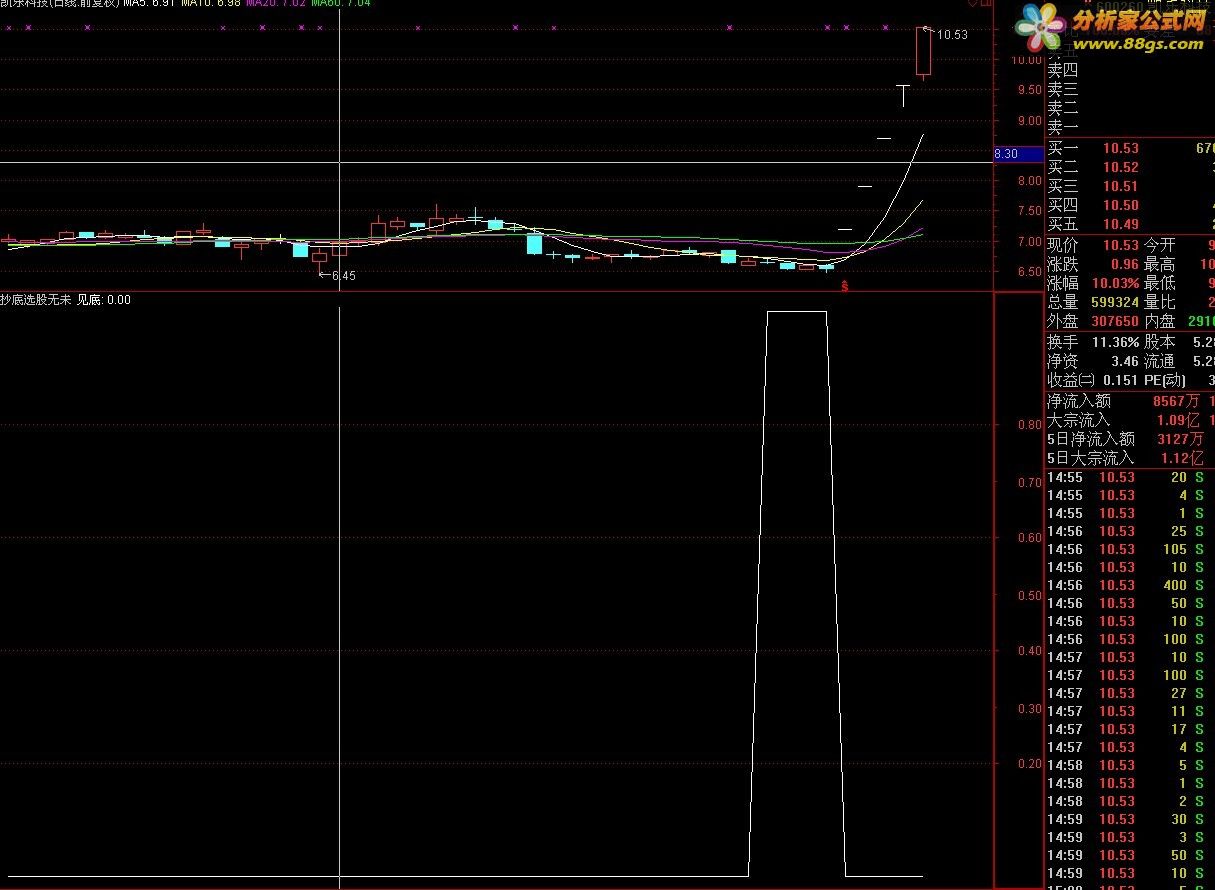Click the 量比 label in quote panel
The width and height of the screenshot is (1215, 890).
click(x=1160, y=302)
